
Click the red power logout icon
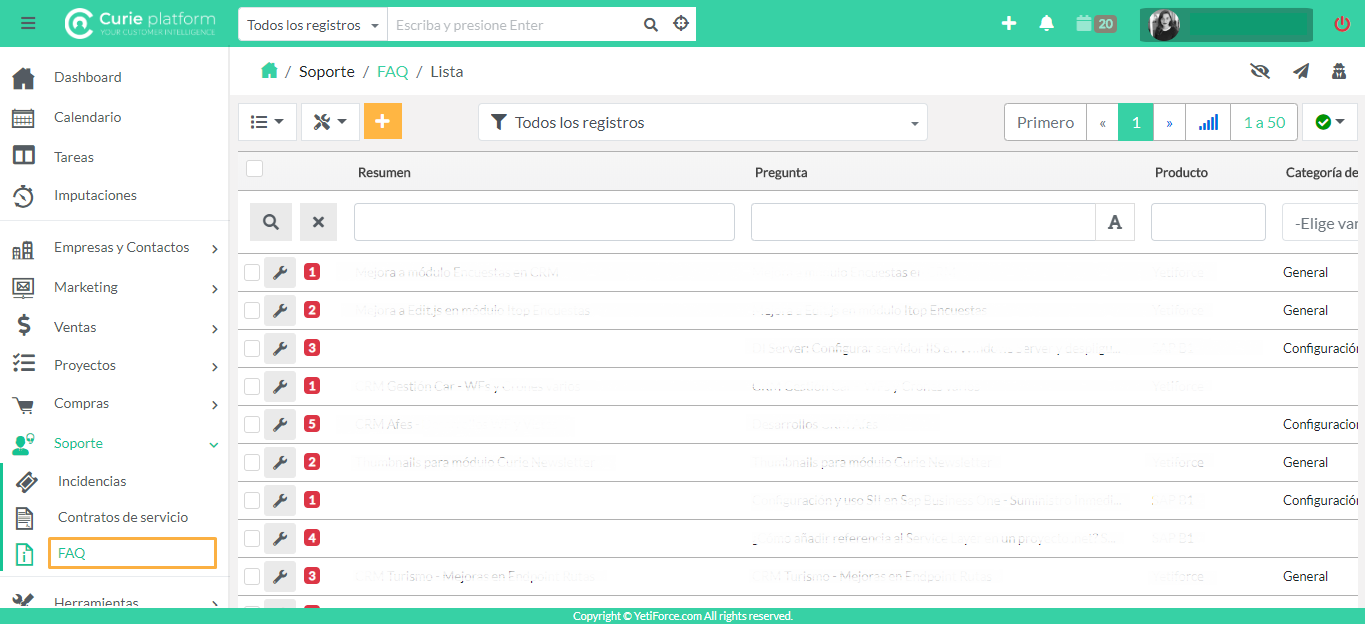pos(1341,24)
